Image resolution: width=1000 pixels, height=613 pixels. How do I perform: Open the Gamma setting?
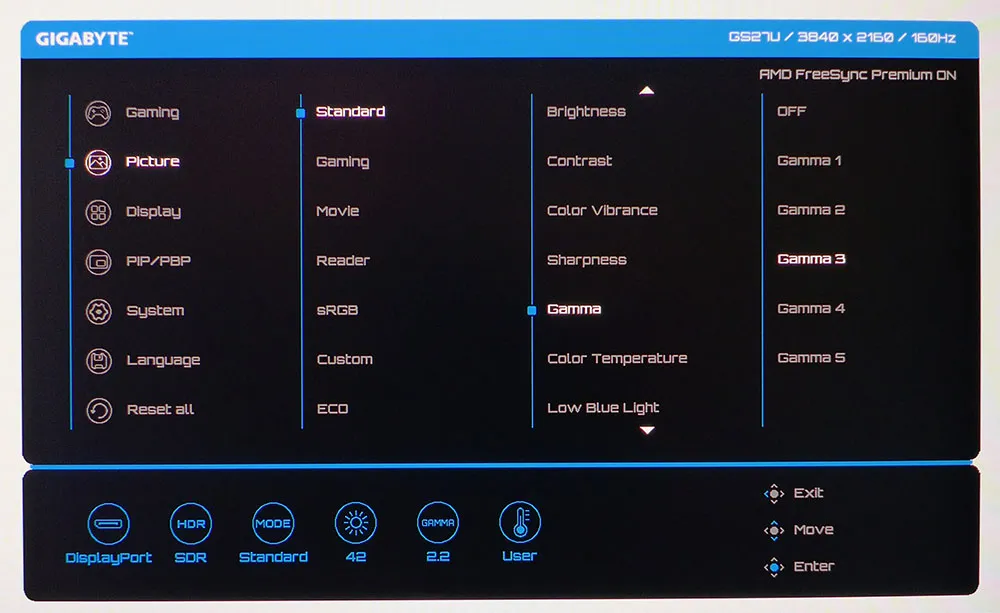click(574, 309)
